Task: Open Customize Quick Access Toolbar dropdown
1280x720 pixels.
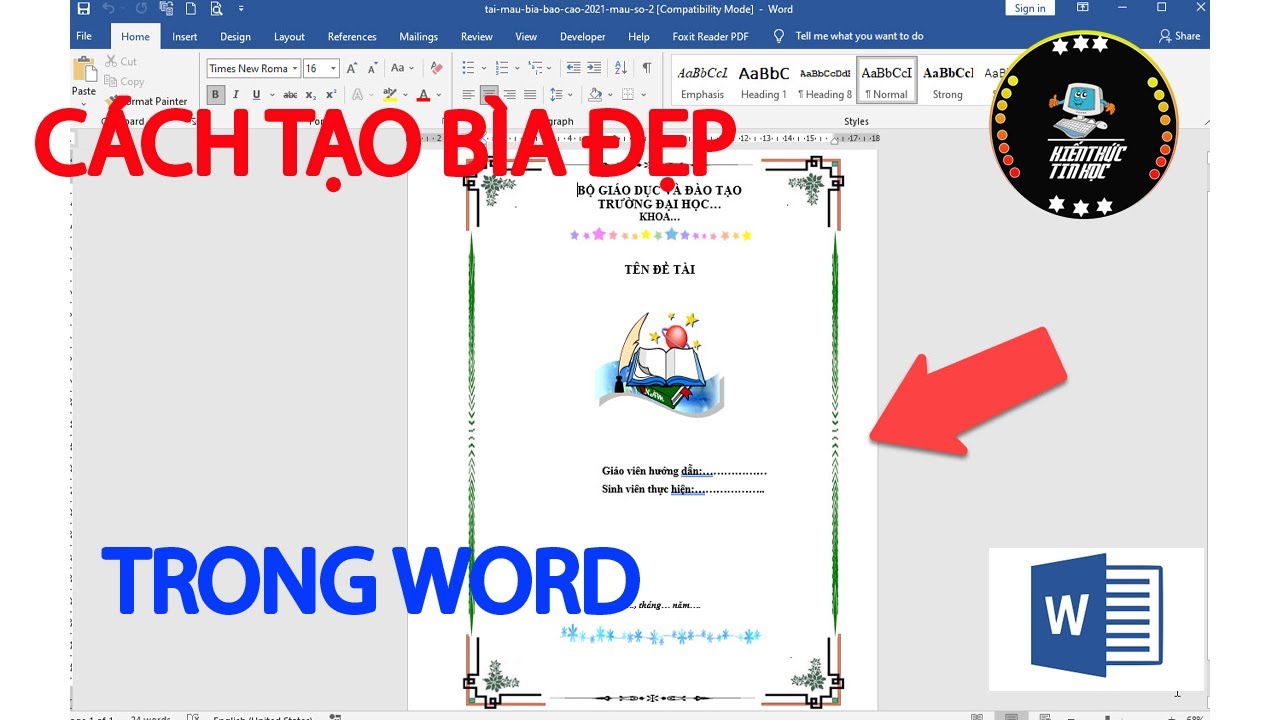Action: tap(240, 9)
